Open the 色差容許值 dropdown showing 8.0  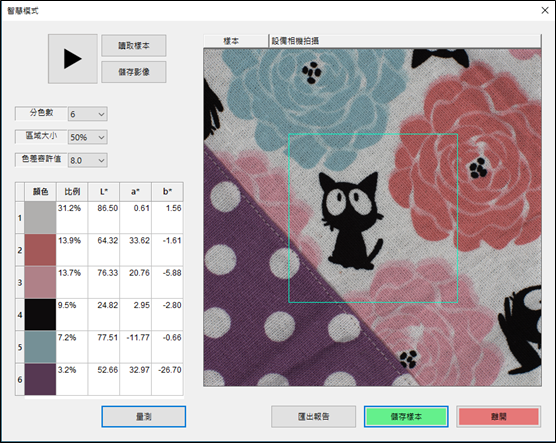pos(88,160)
